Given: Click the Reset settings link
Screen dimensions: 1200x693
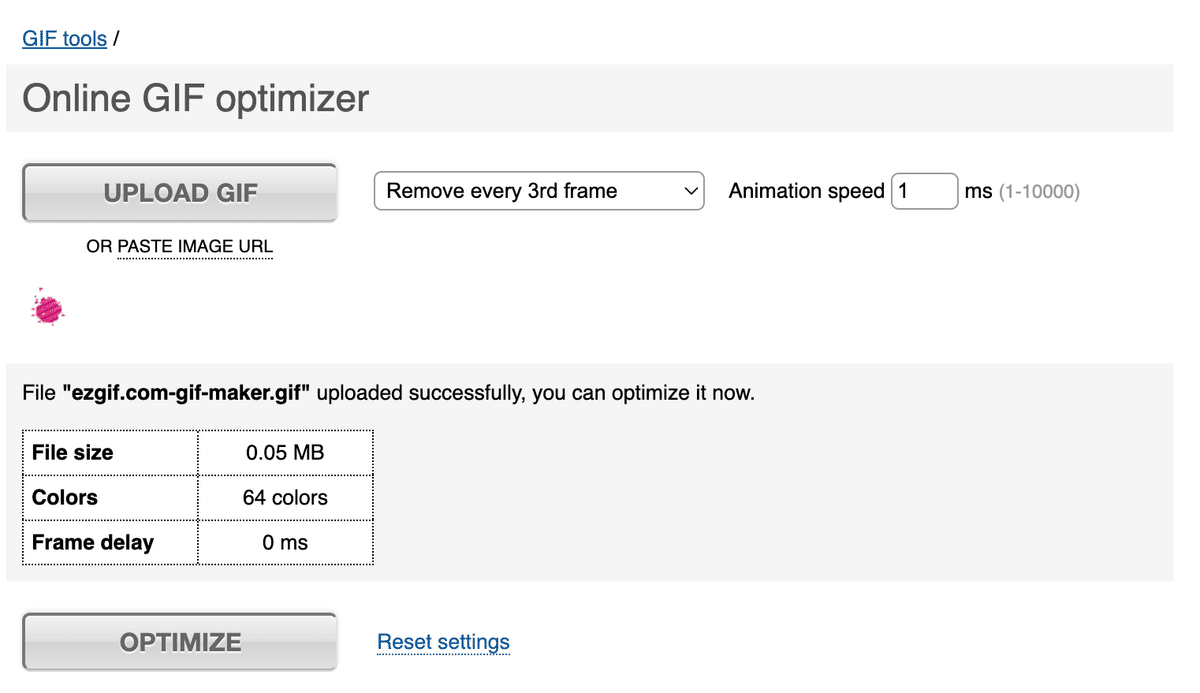Looking at the screenshot, I should pyautogui.click(x=443, y=642).
